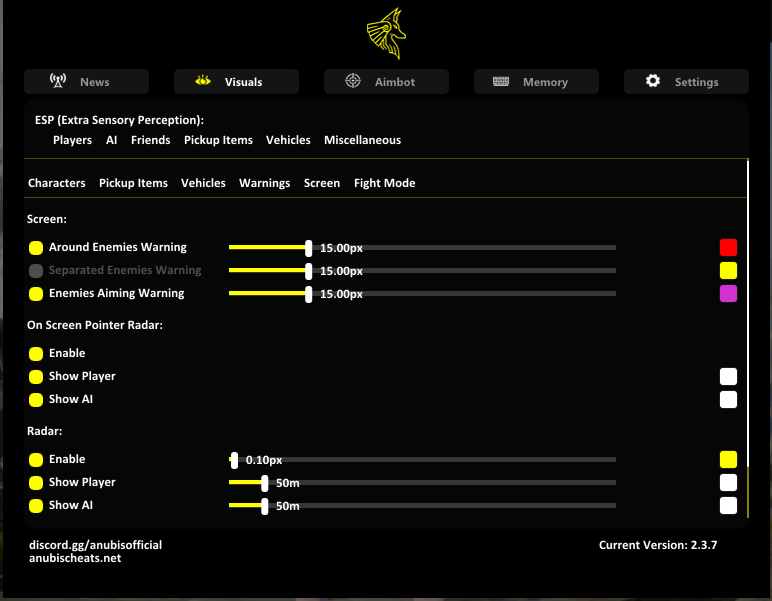Open the Miscellaneous ESP tab
772x601 pixels.
coord(362,140)
